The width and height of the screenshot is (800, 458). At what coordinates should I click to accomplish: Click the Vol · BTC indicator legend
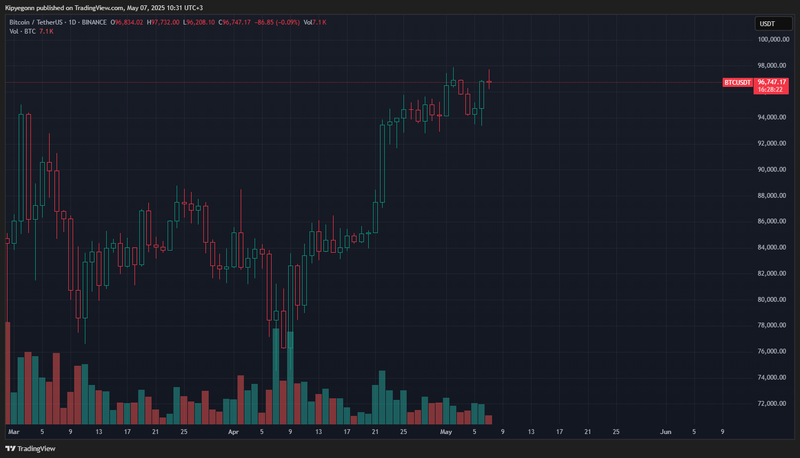(x=31, y=32)
